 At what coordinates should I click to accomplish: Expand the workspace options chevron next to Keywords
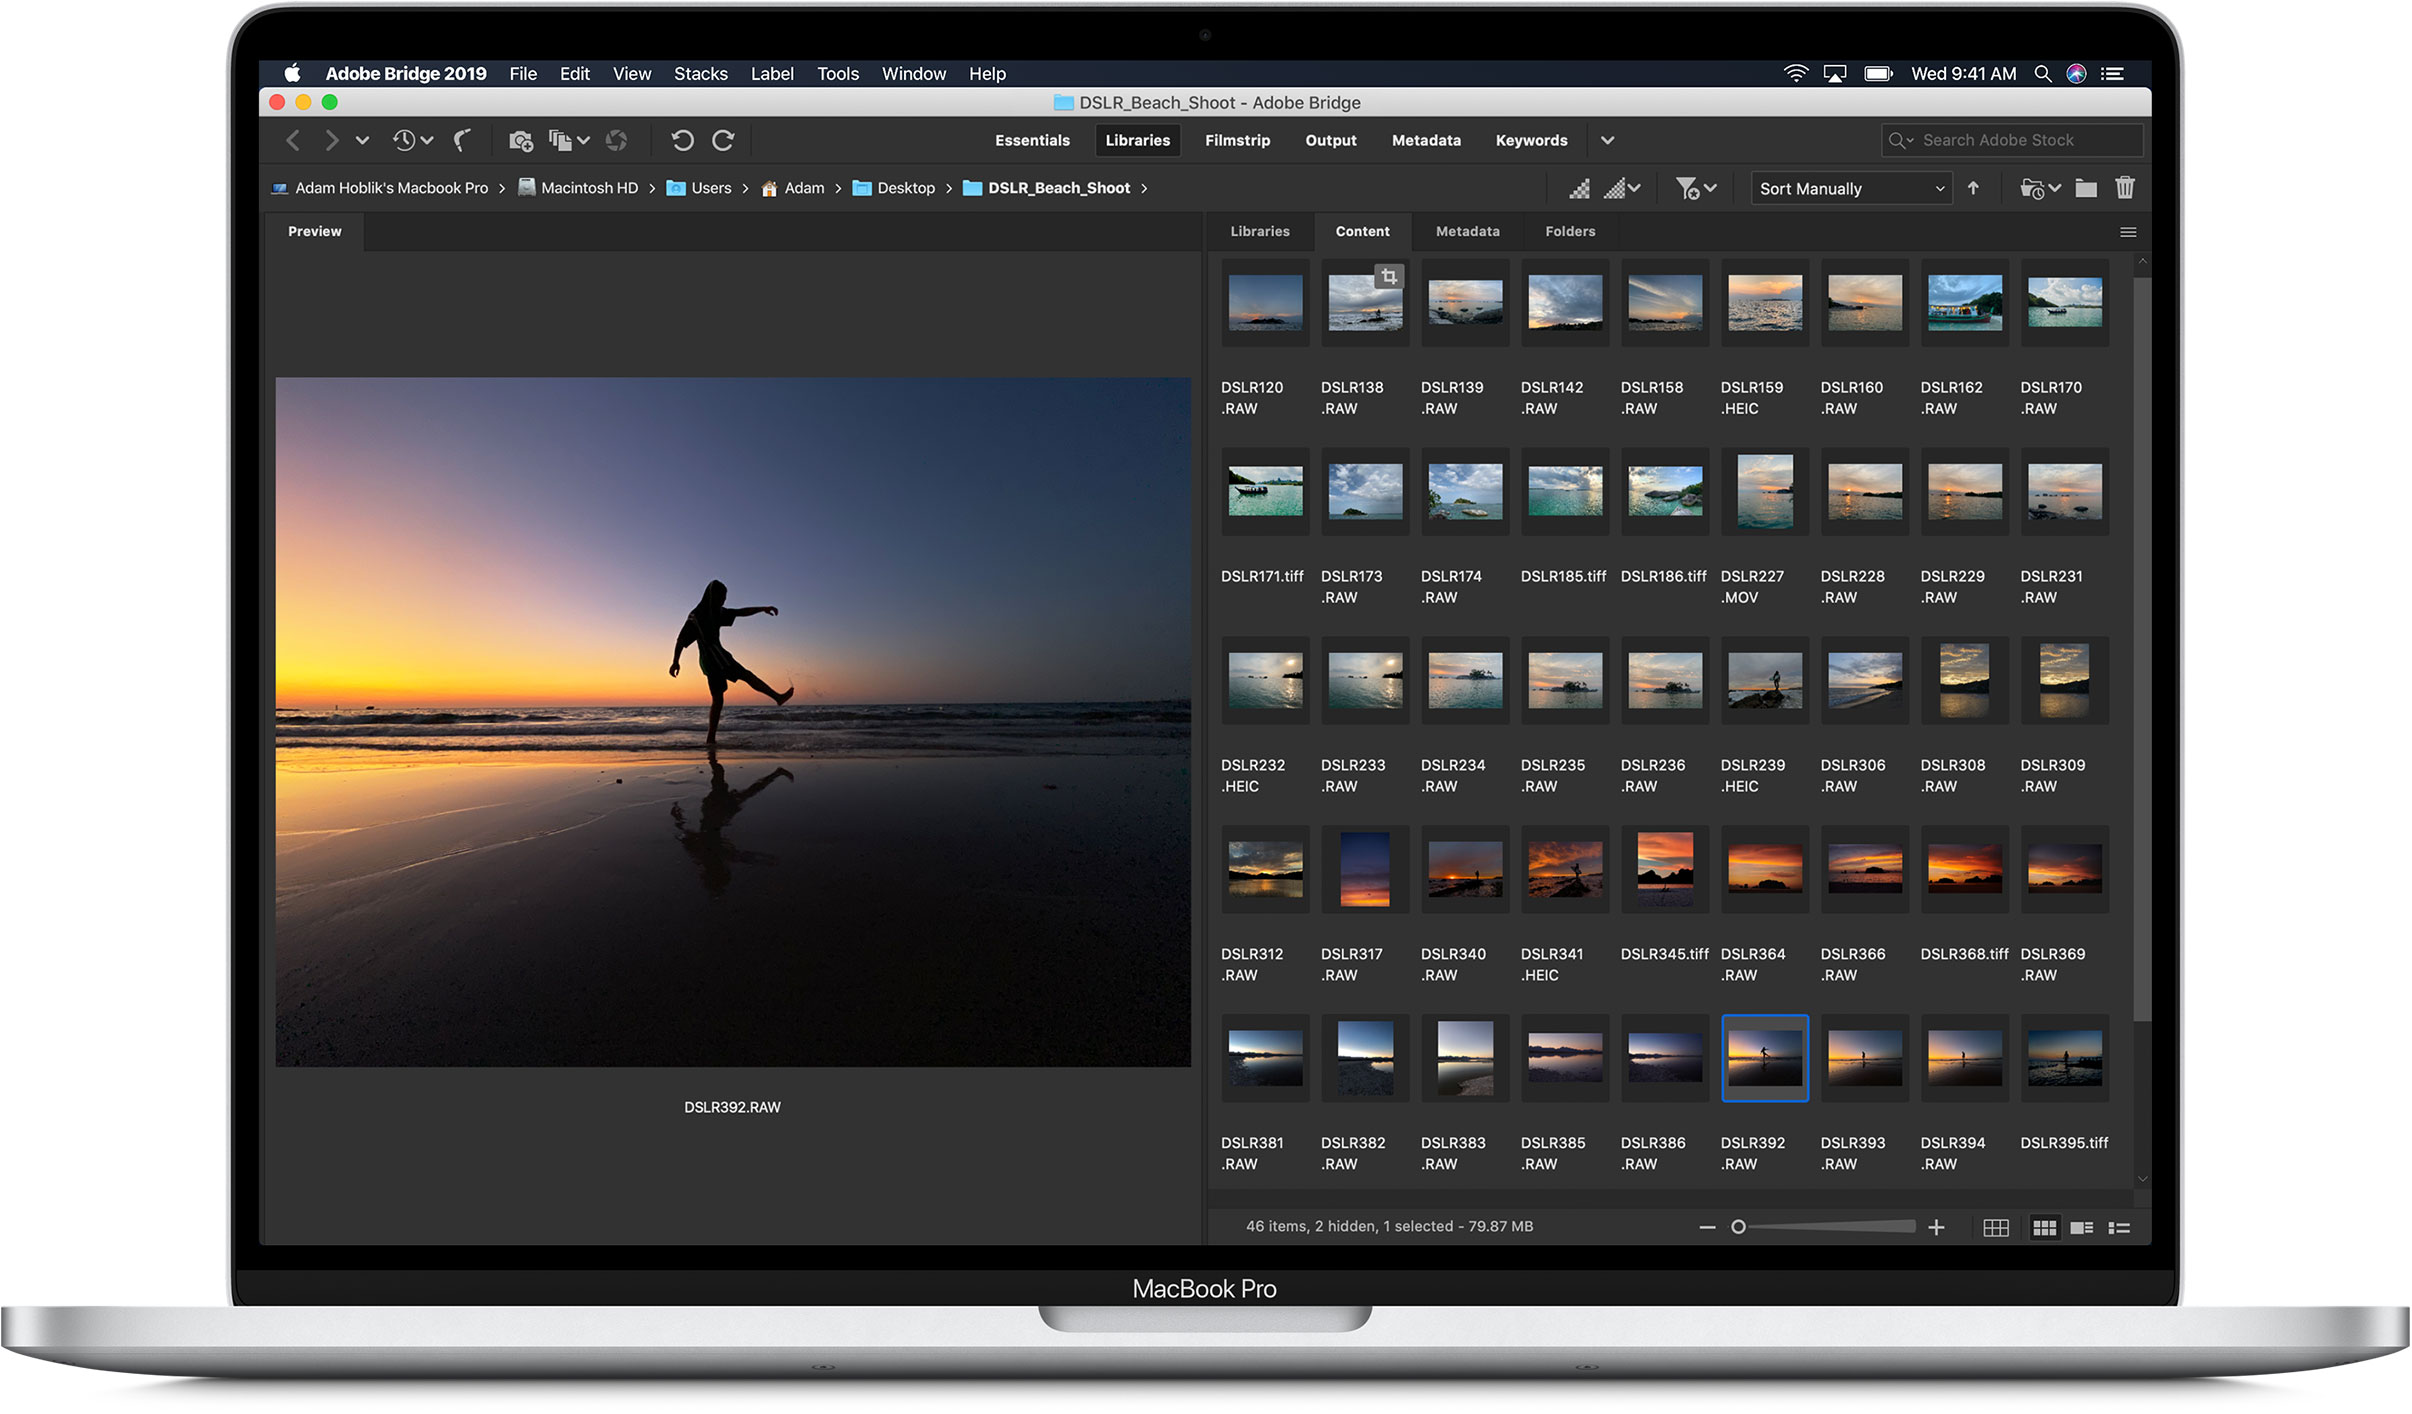point(1608,141)
